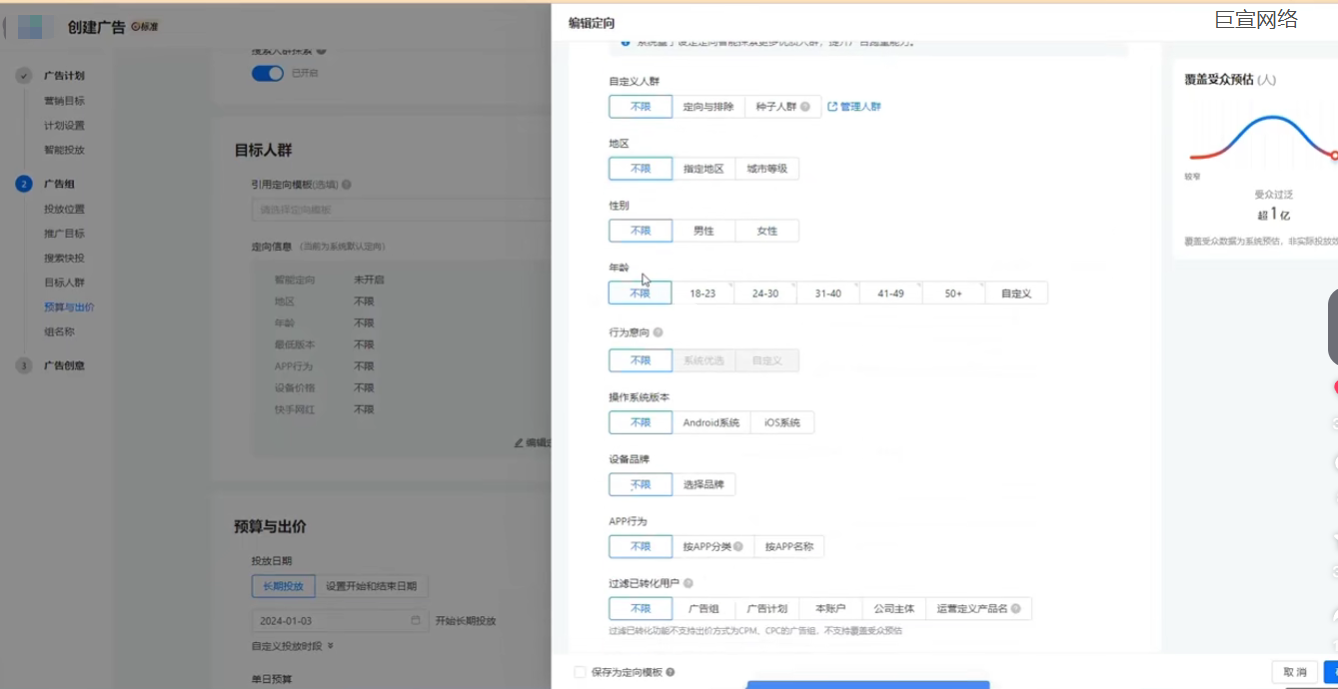Select 运营定义产品名 filter option
Viewport: 1338px width, 689px height.
pos(978,609)
